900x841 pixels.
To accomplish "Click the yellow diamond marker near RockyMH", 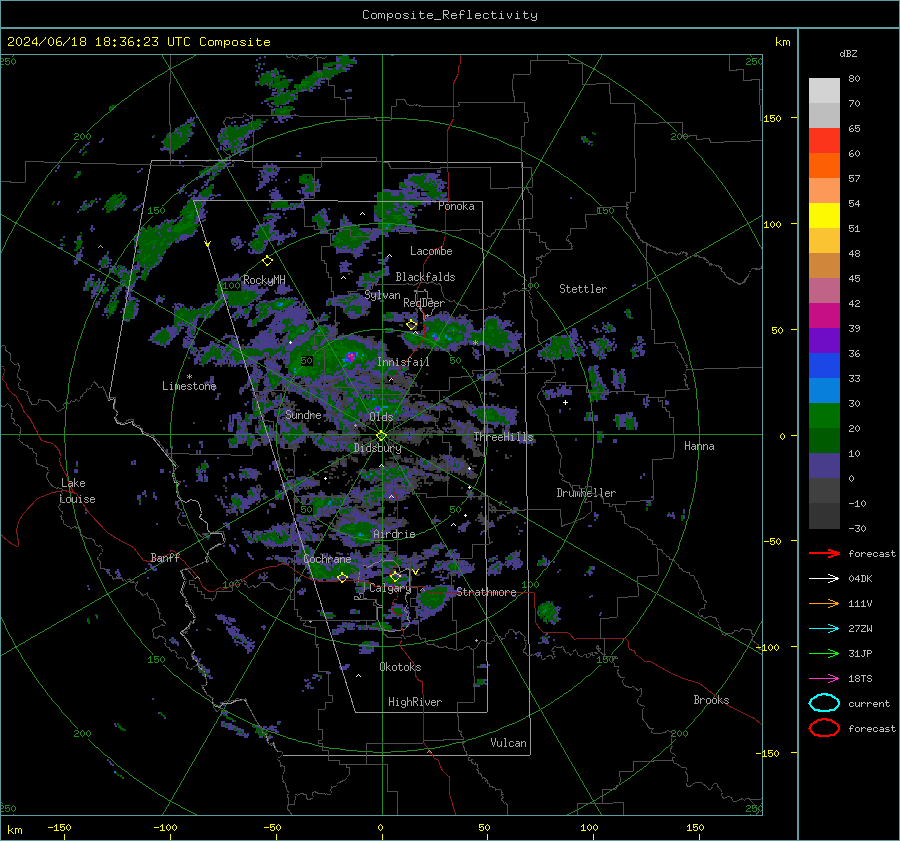I will [267, 261].
